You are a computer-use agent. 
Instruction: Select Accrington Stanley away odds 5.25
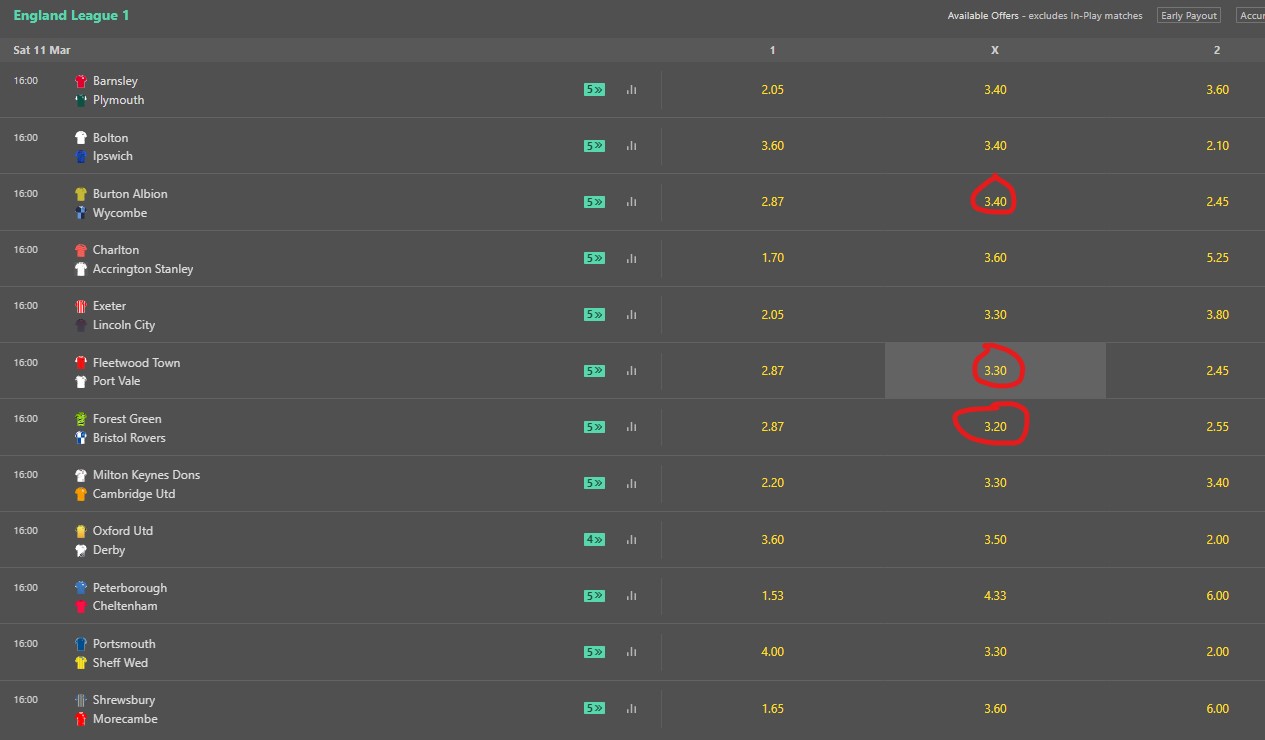(x=1217, y=258)
